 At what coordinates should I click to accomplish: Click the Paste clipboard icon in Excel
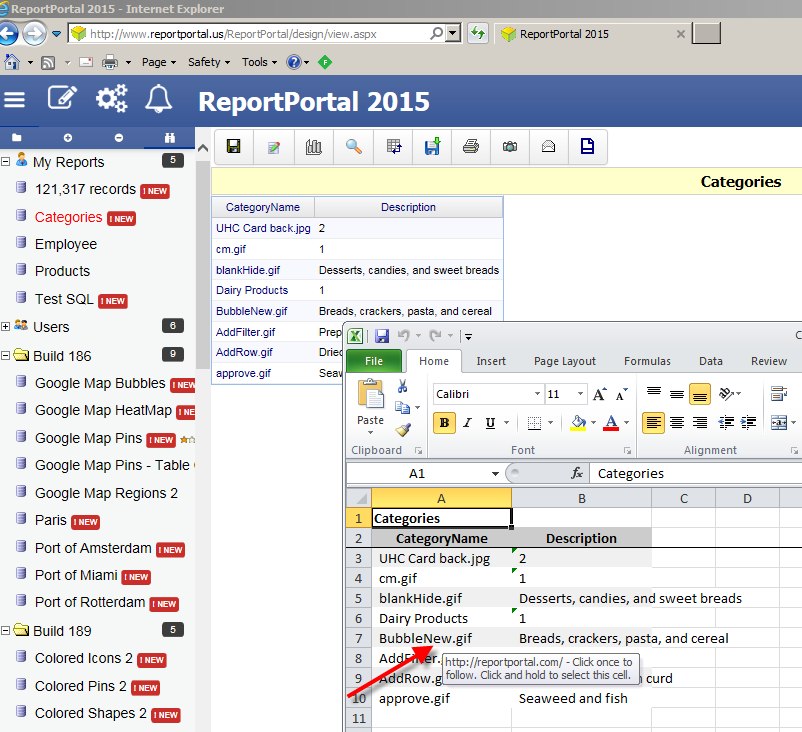point(370,394)
